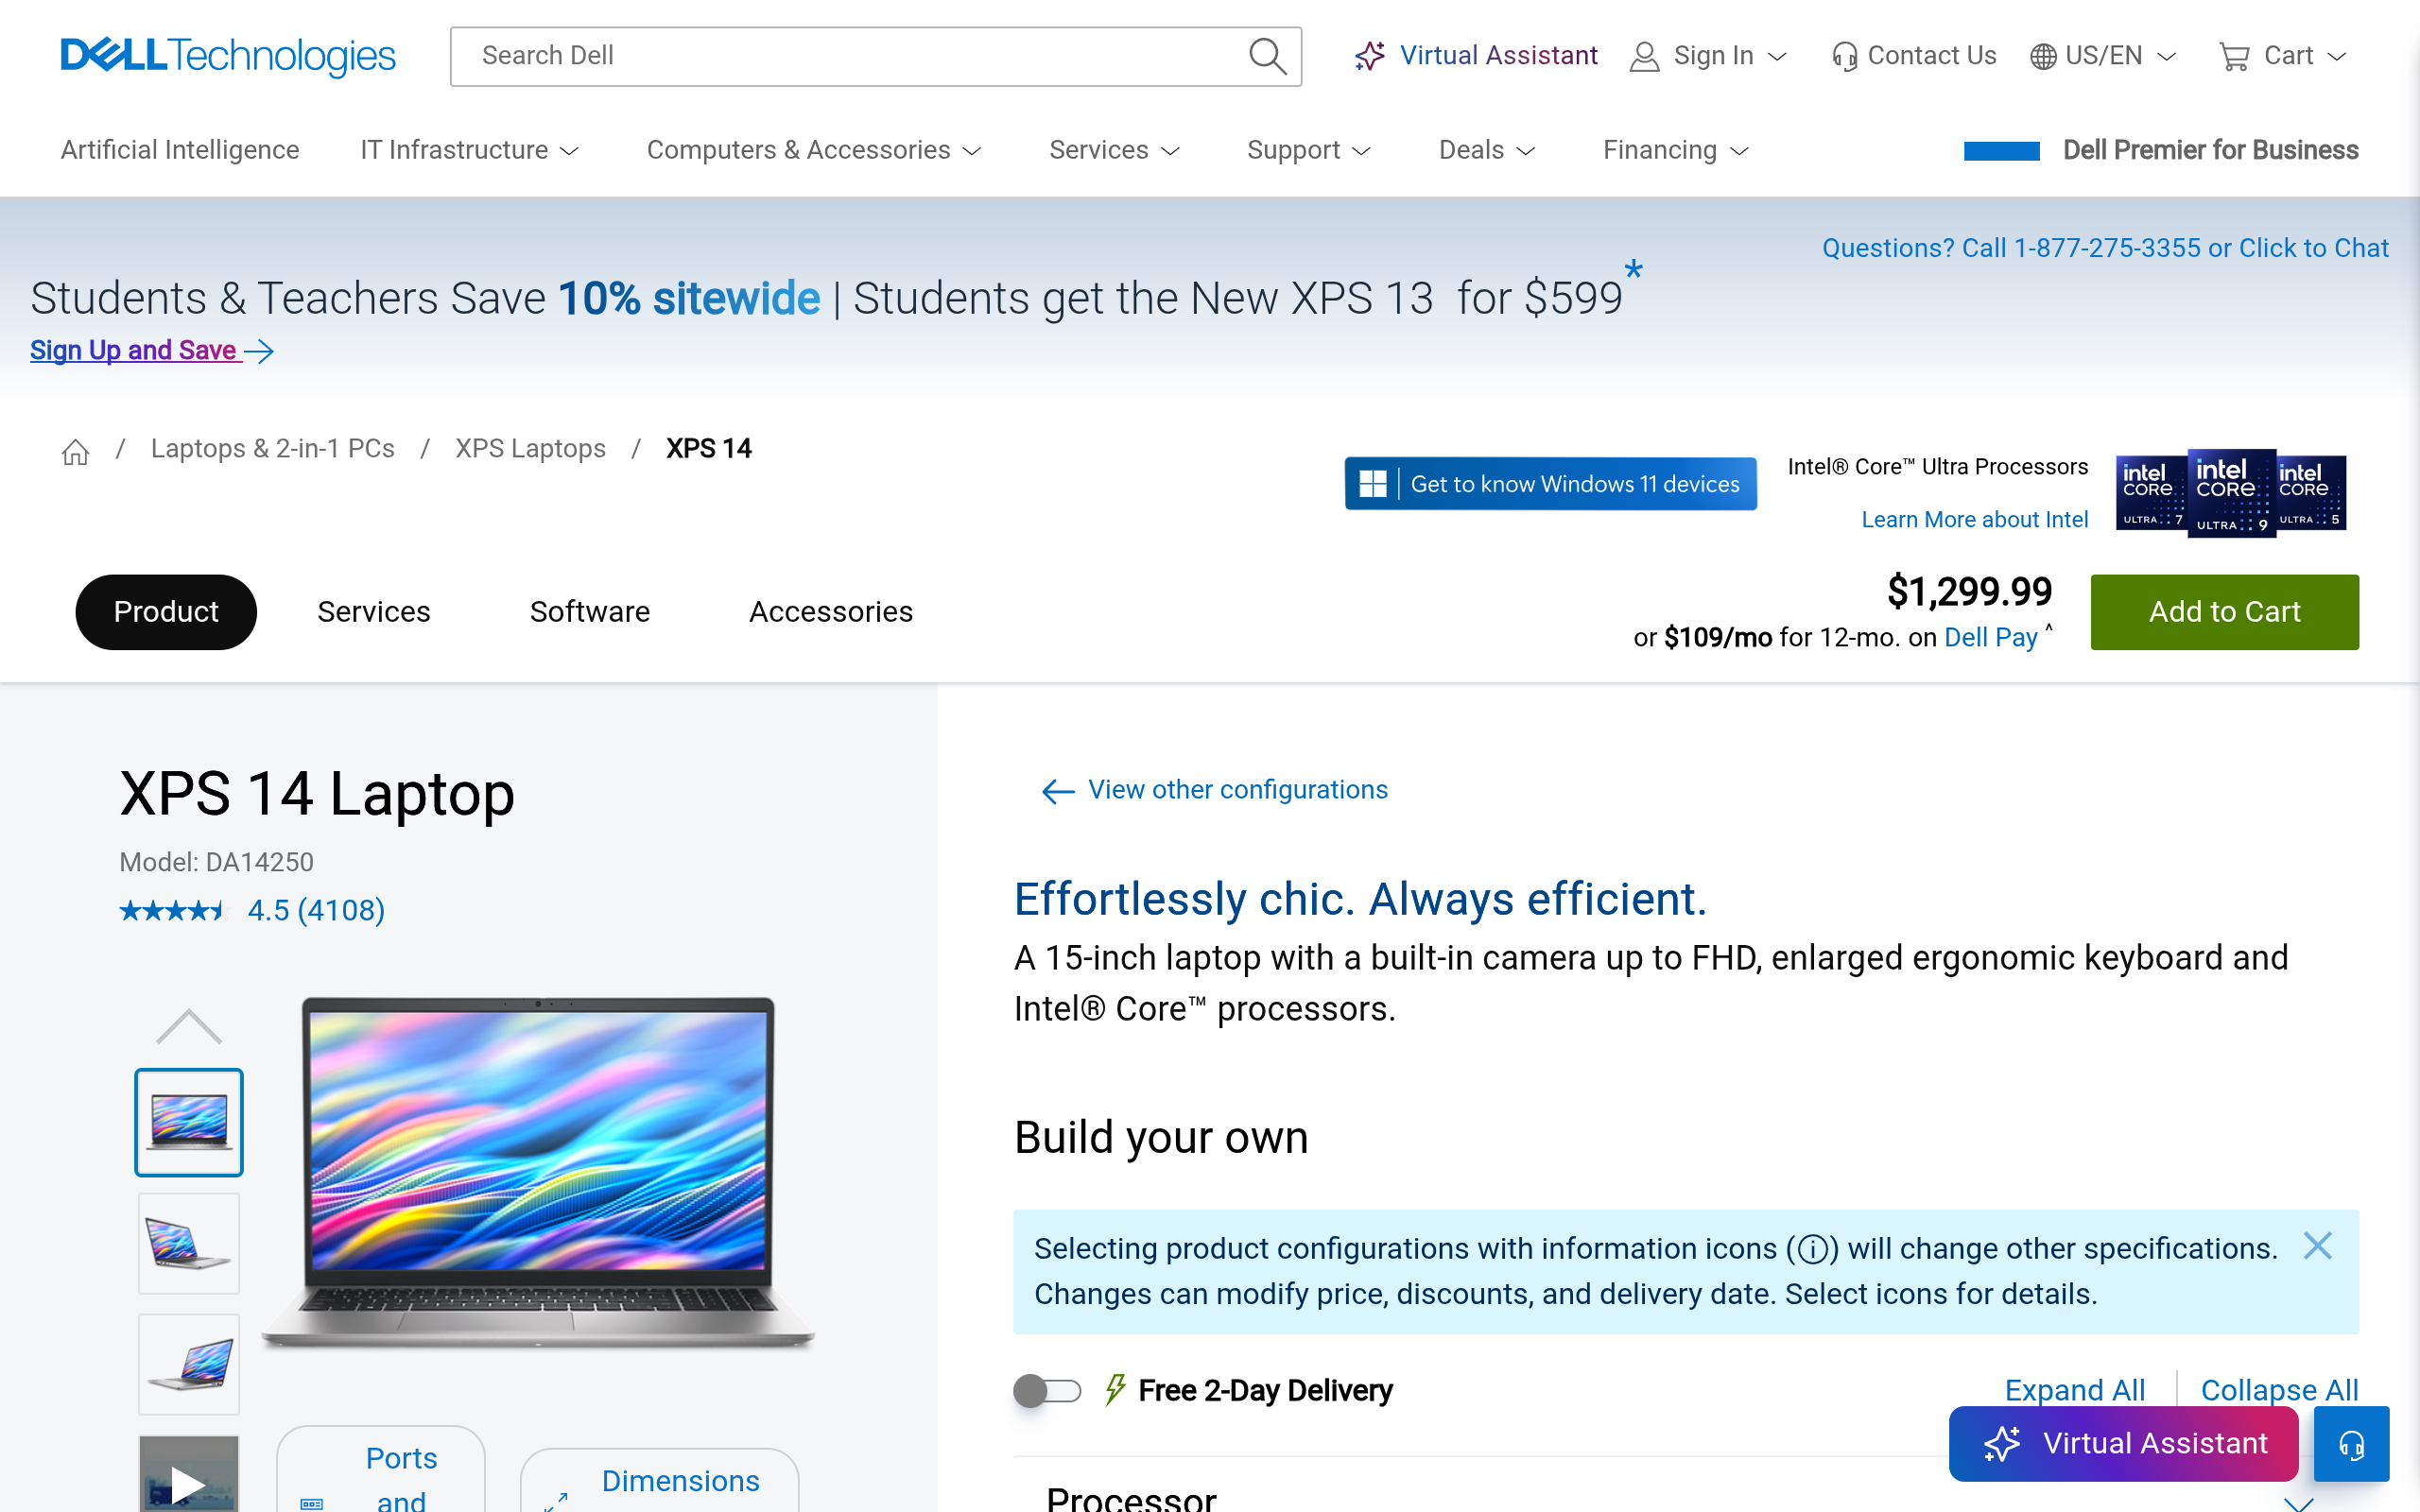
Task: Switch to the Software tab
Action: tap(590, 612)
